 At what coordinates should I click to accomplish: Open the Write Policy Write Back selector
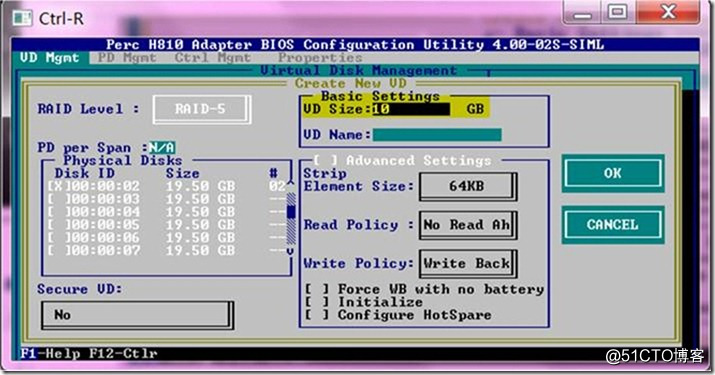click(467, 263)
